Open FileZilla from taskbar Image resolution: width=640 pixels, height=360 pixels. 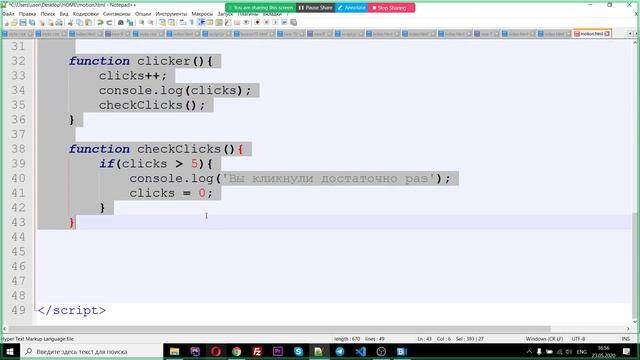(x=257, y=351)
